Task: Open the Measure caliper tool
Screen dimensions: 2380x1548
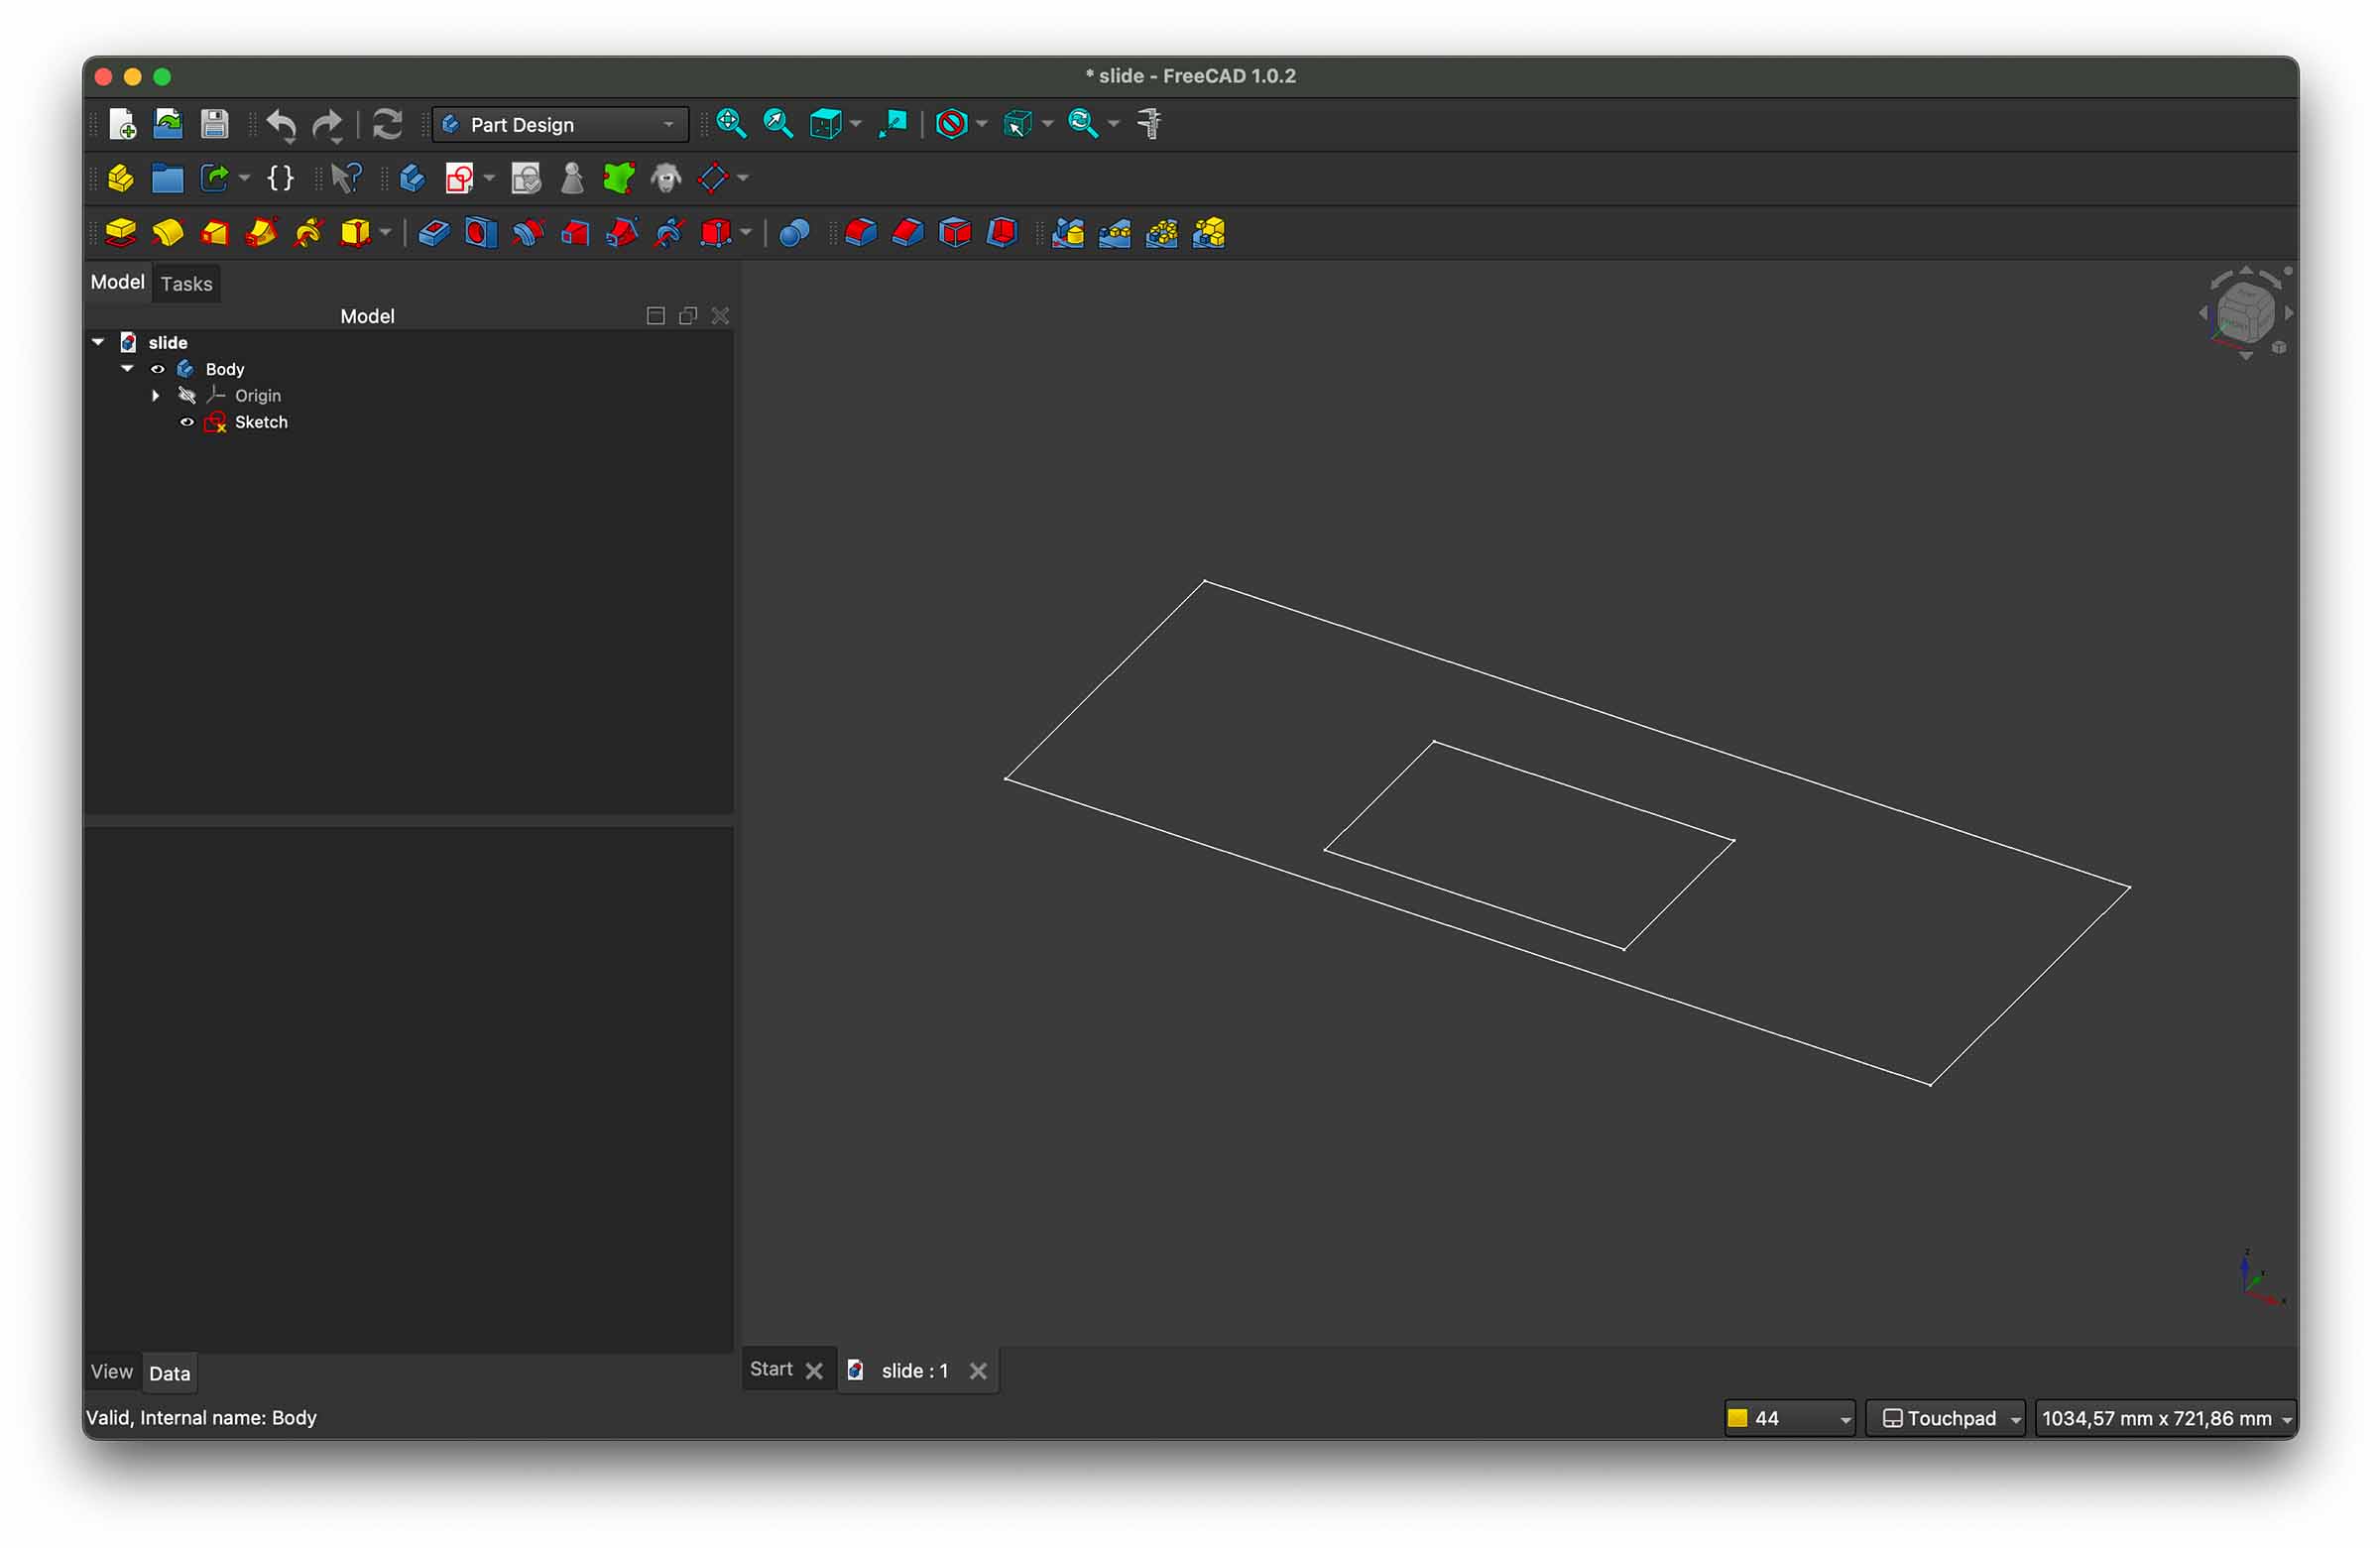Action: coord(1150,124)
